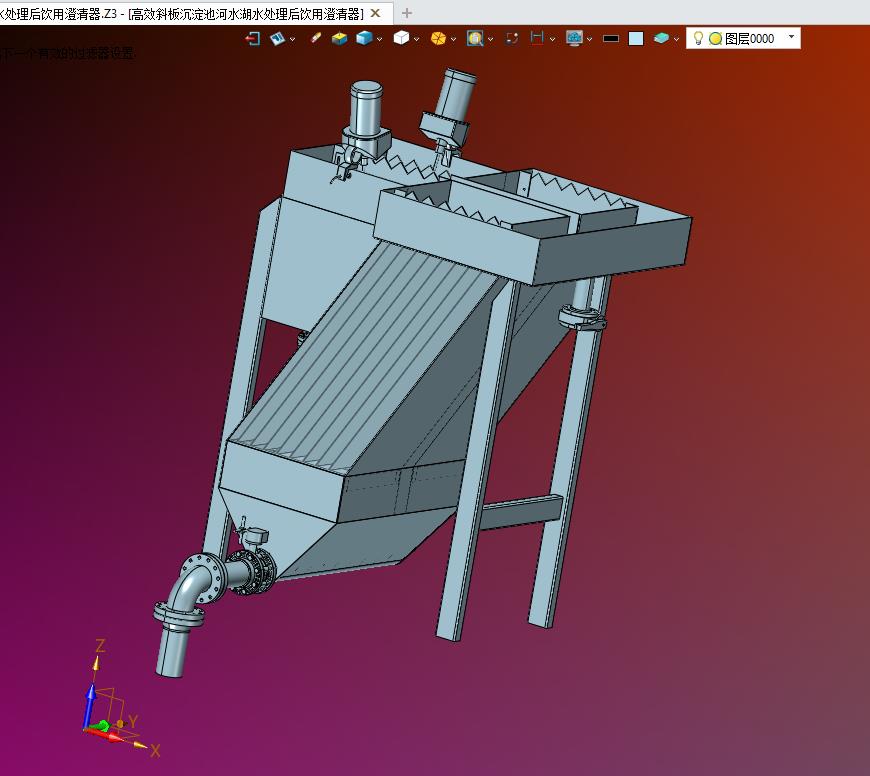Click yellow circle icon beside 图层0000
This screenshot has height=776, width=870.
[716, 38]
